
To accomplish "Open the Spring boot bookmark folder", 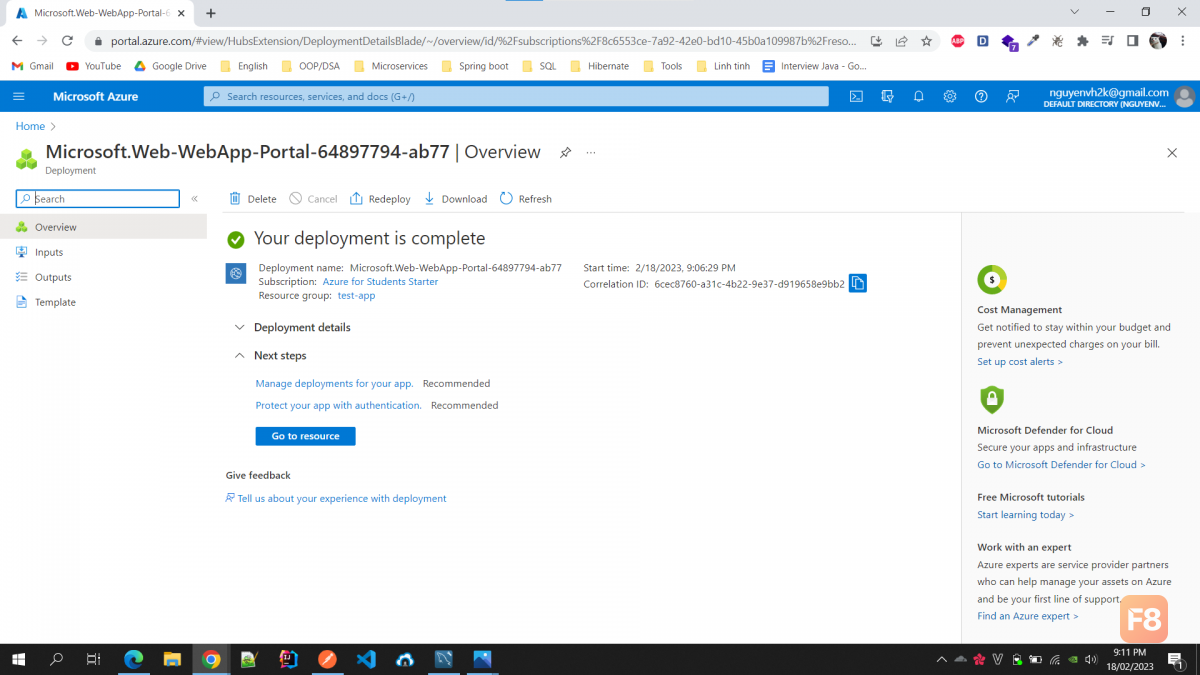I will click(x=474, y=66).
